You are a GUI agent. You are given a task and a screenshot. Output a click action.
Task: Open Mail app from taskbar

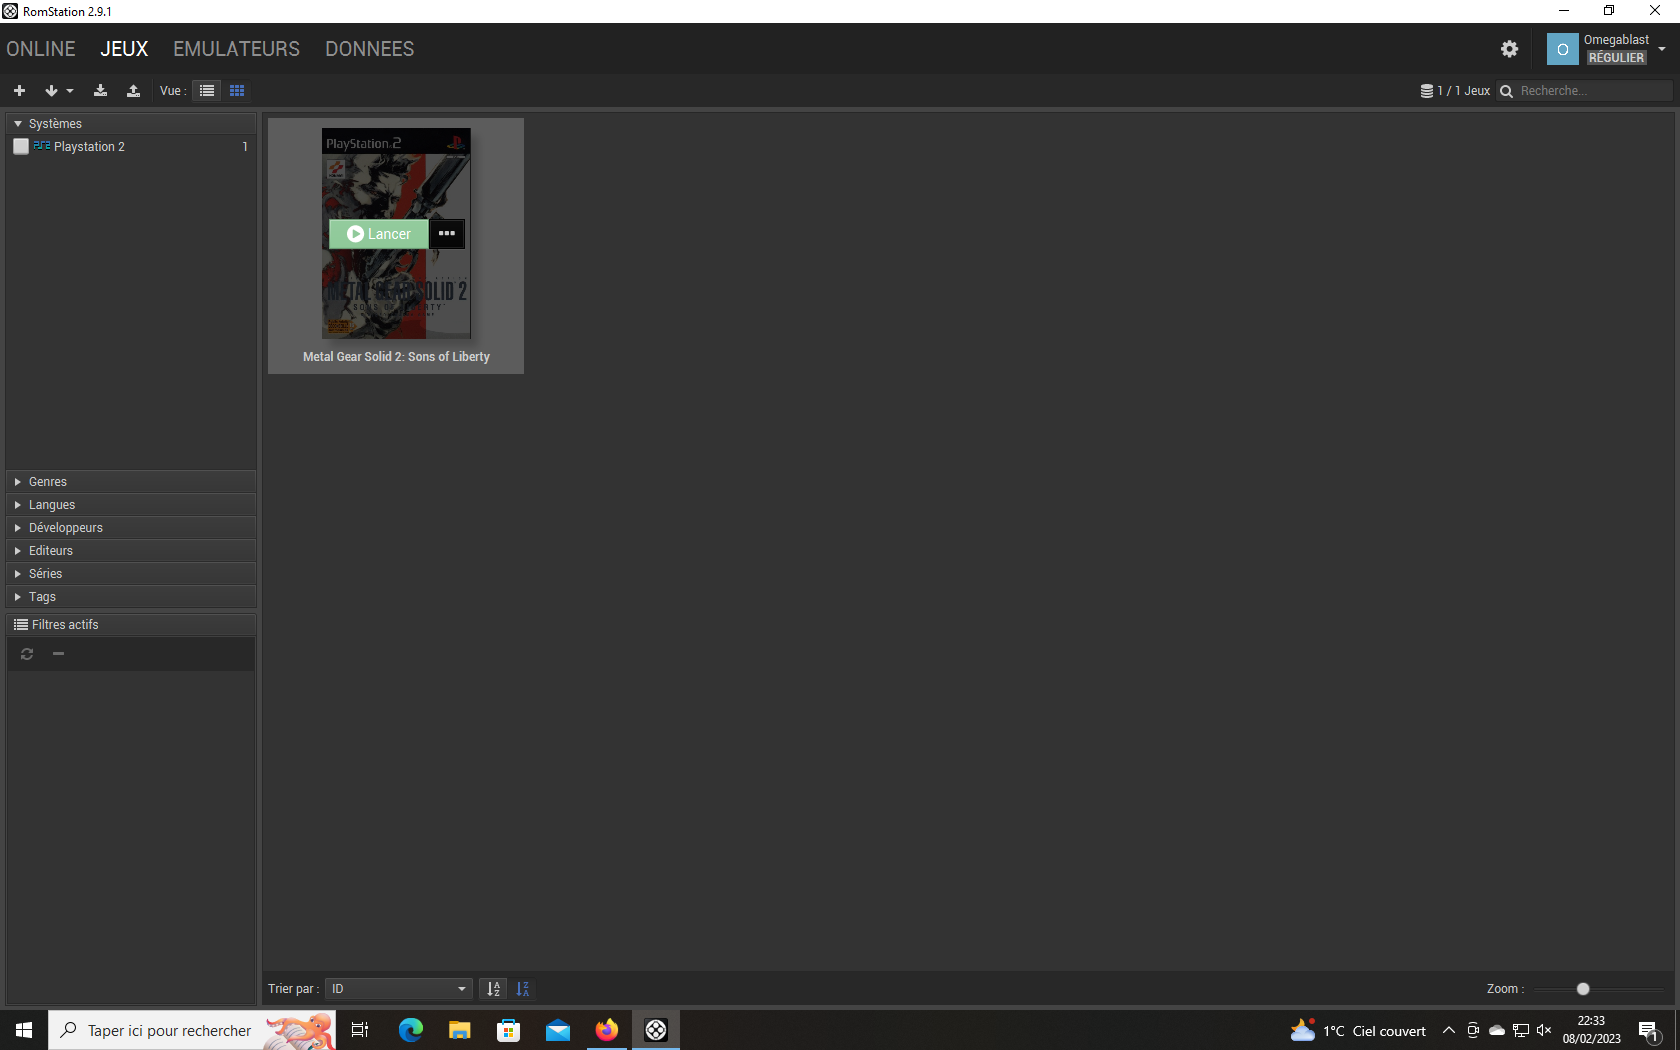[x=558, y=1030]
